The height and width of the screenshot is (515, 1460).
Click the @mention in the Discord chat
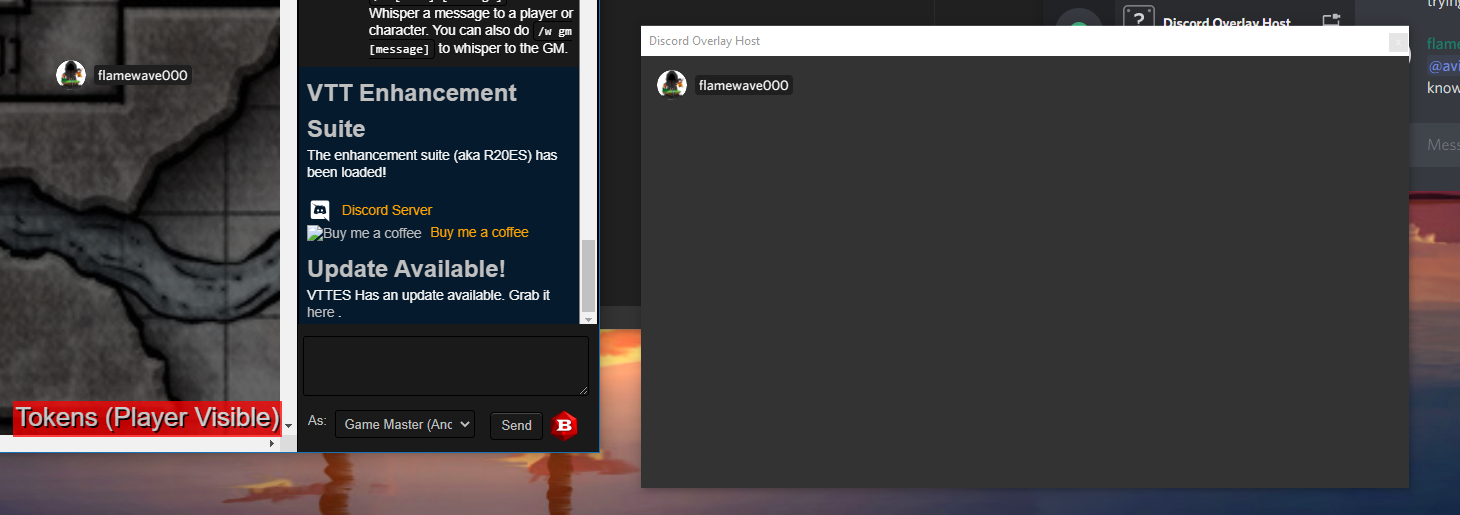[x=1443, y=66]
